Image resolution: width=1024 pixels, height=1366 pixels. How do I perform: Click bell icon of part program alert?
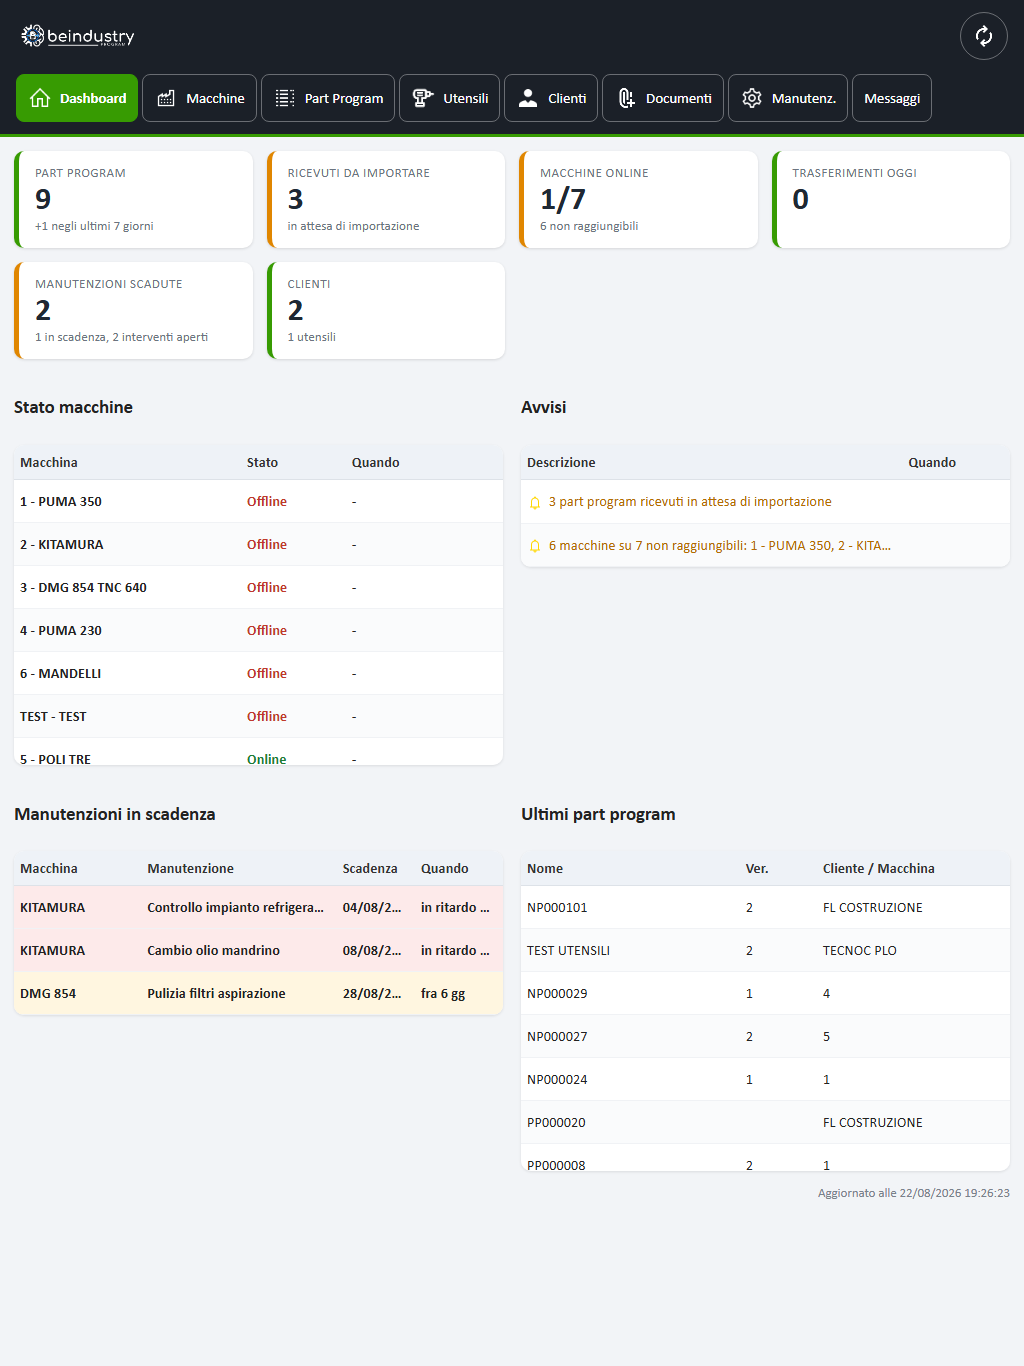(x=535, y=502)
